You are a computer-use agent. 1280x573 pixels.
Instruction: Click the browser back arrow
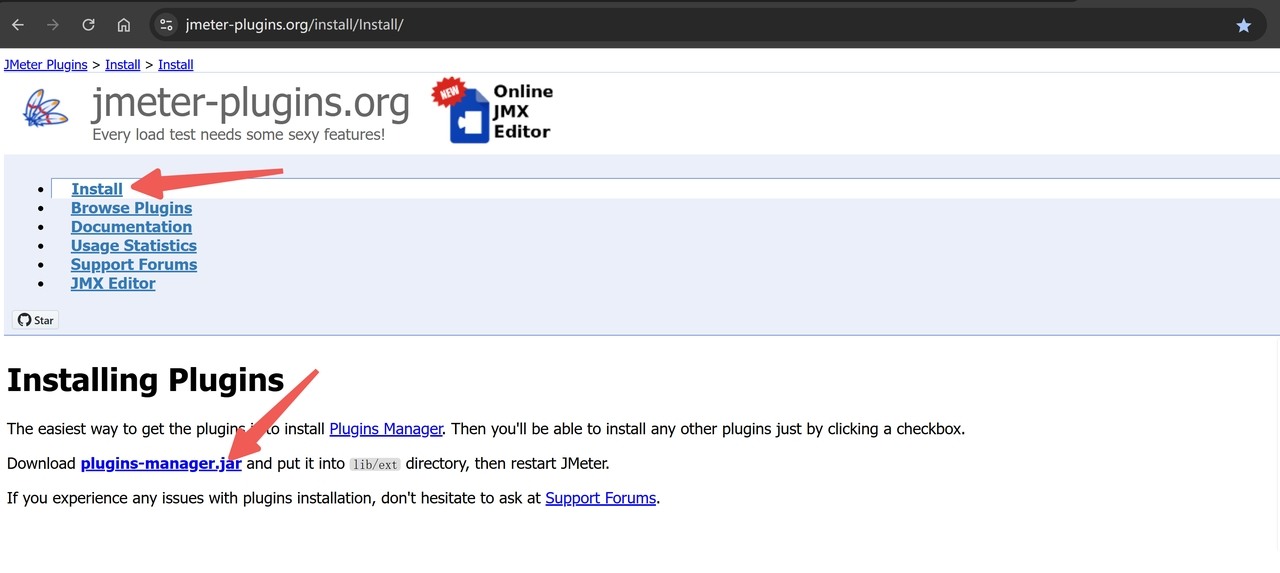tap(18, 25)
